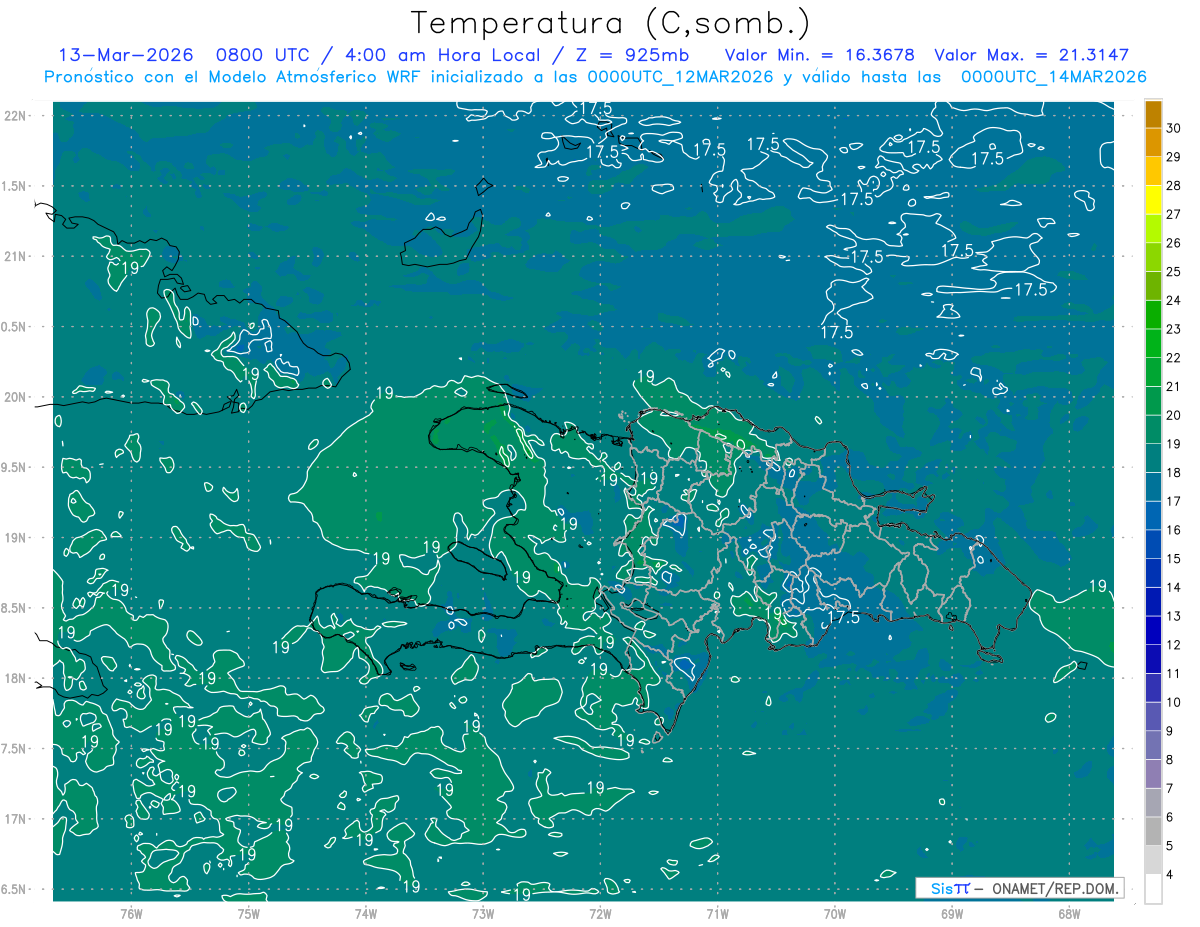Click legend value '30'
This screenshot has width=1200, height=927.
pos(1173,128)
